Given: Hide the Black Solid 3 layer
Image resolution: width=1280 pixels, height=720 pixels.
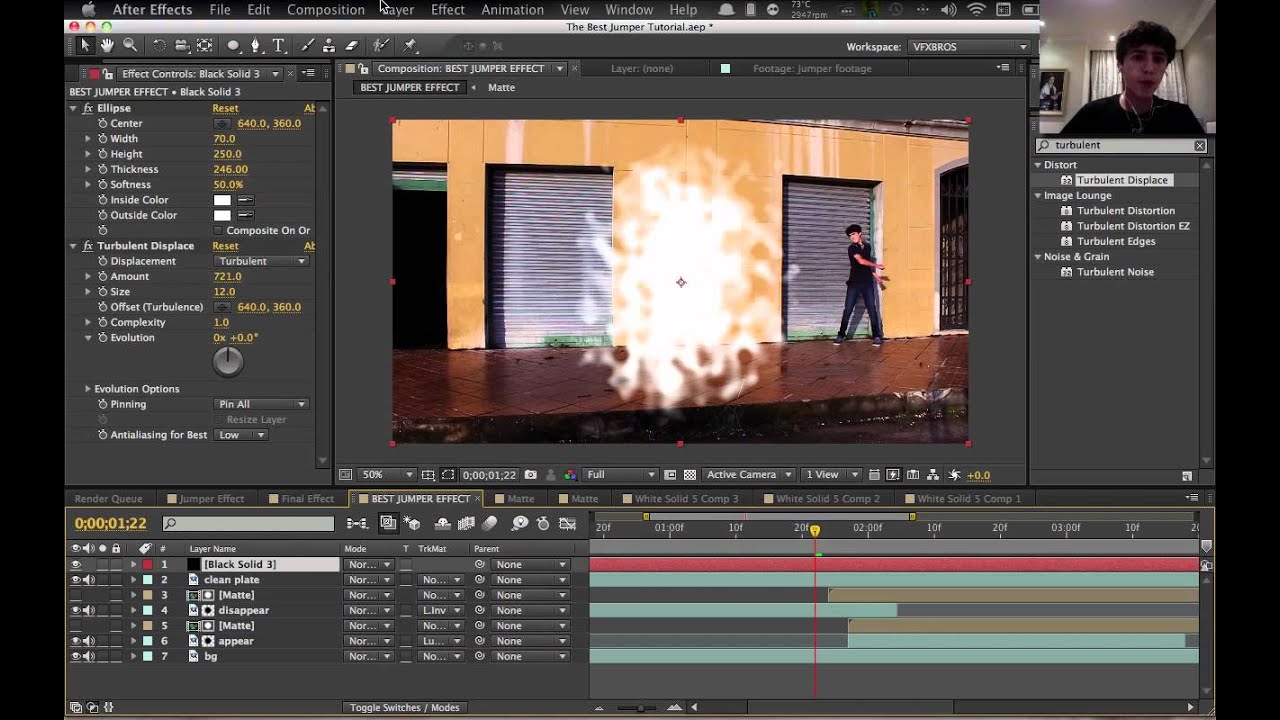Looking at the screenshot, I should click(x=75, y=564).
